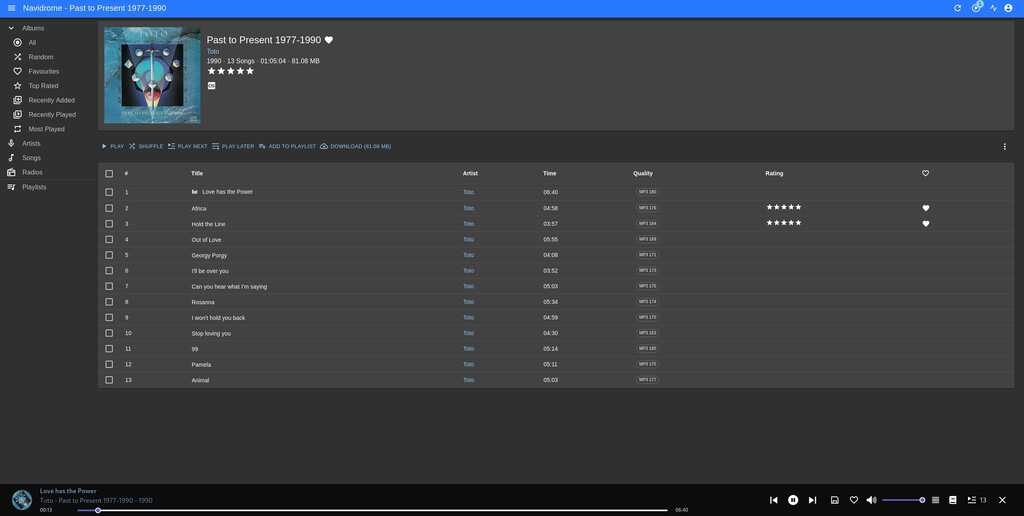Pause the currently playing song
Image resolution: width=1024 pixels, height=516 pixels.
tap(793, 500)
